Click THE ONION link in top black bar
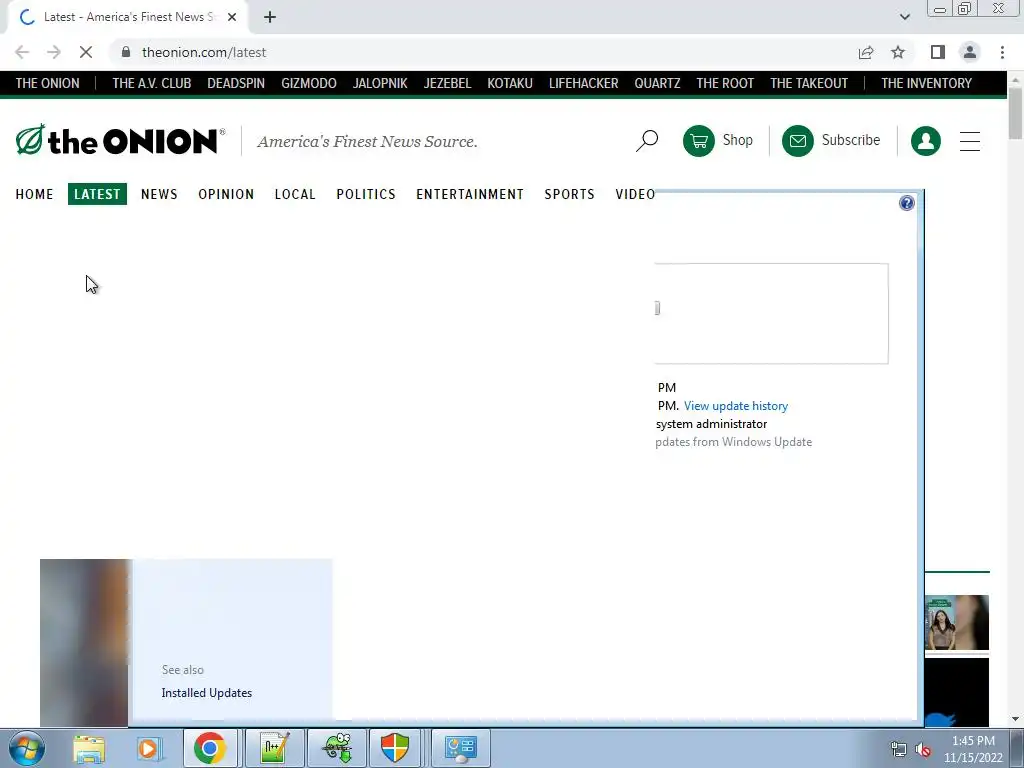1024x768 pixels. (x=48, y=84)
